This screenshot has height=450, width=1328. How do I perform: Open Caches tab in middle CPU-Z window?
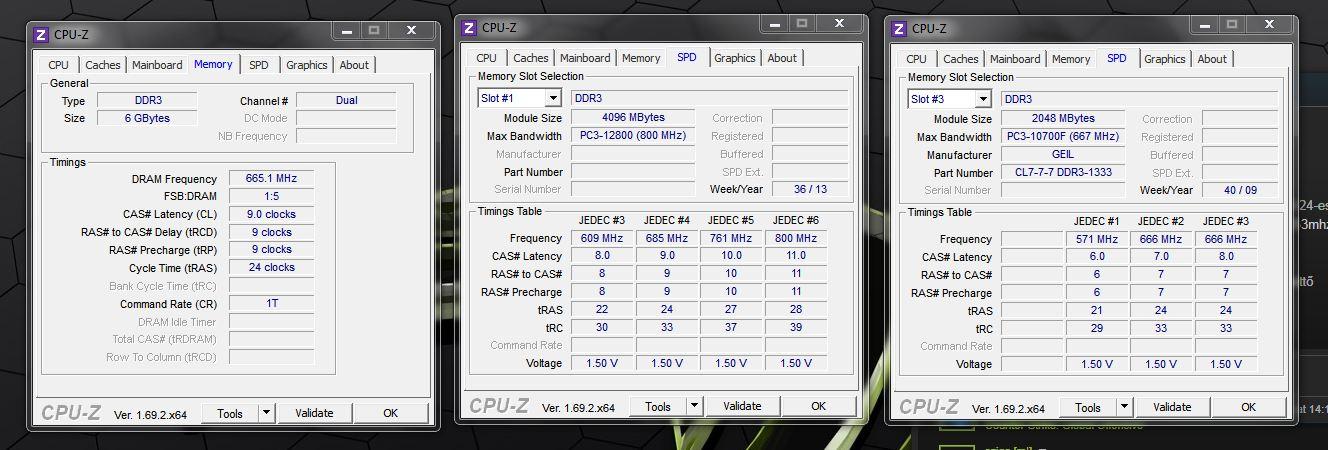[x=530, y=58]
